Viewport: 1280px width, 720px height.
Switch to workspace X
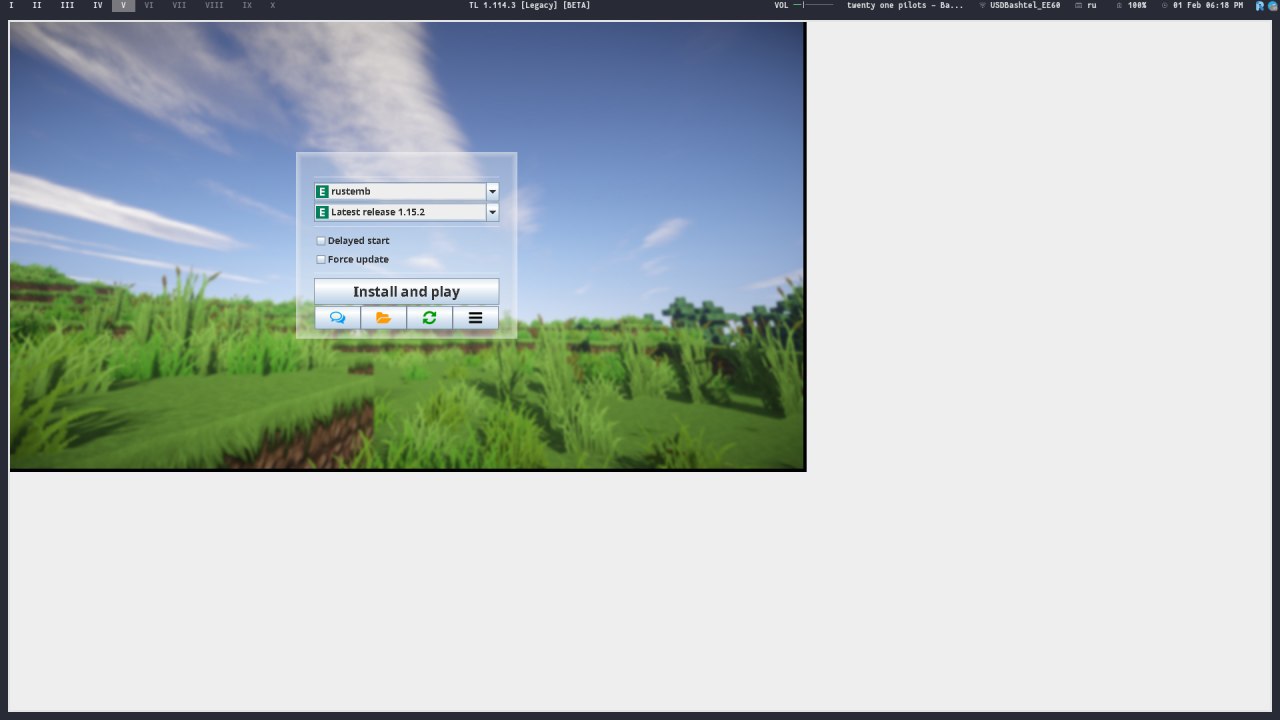click(272, 5)
